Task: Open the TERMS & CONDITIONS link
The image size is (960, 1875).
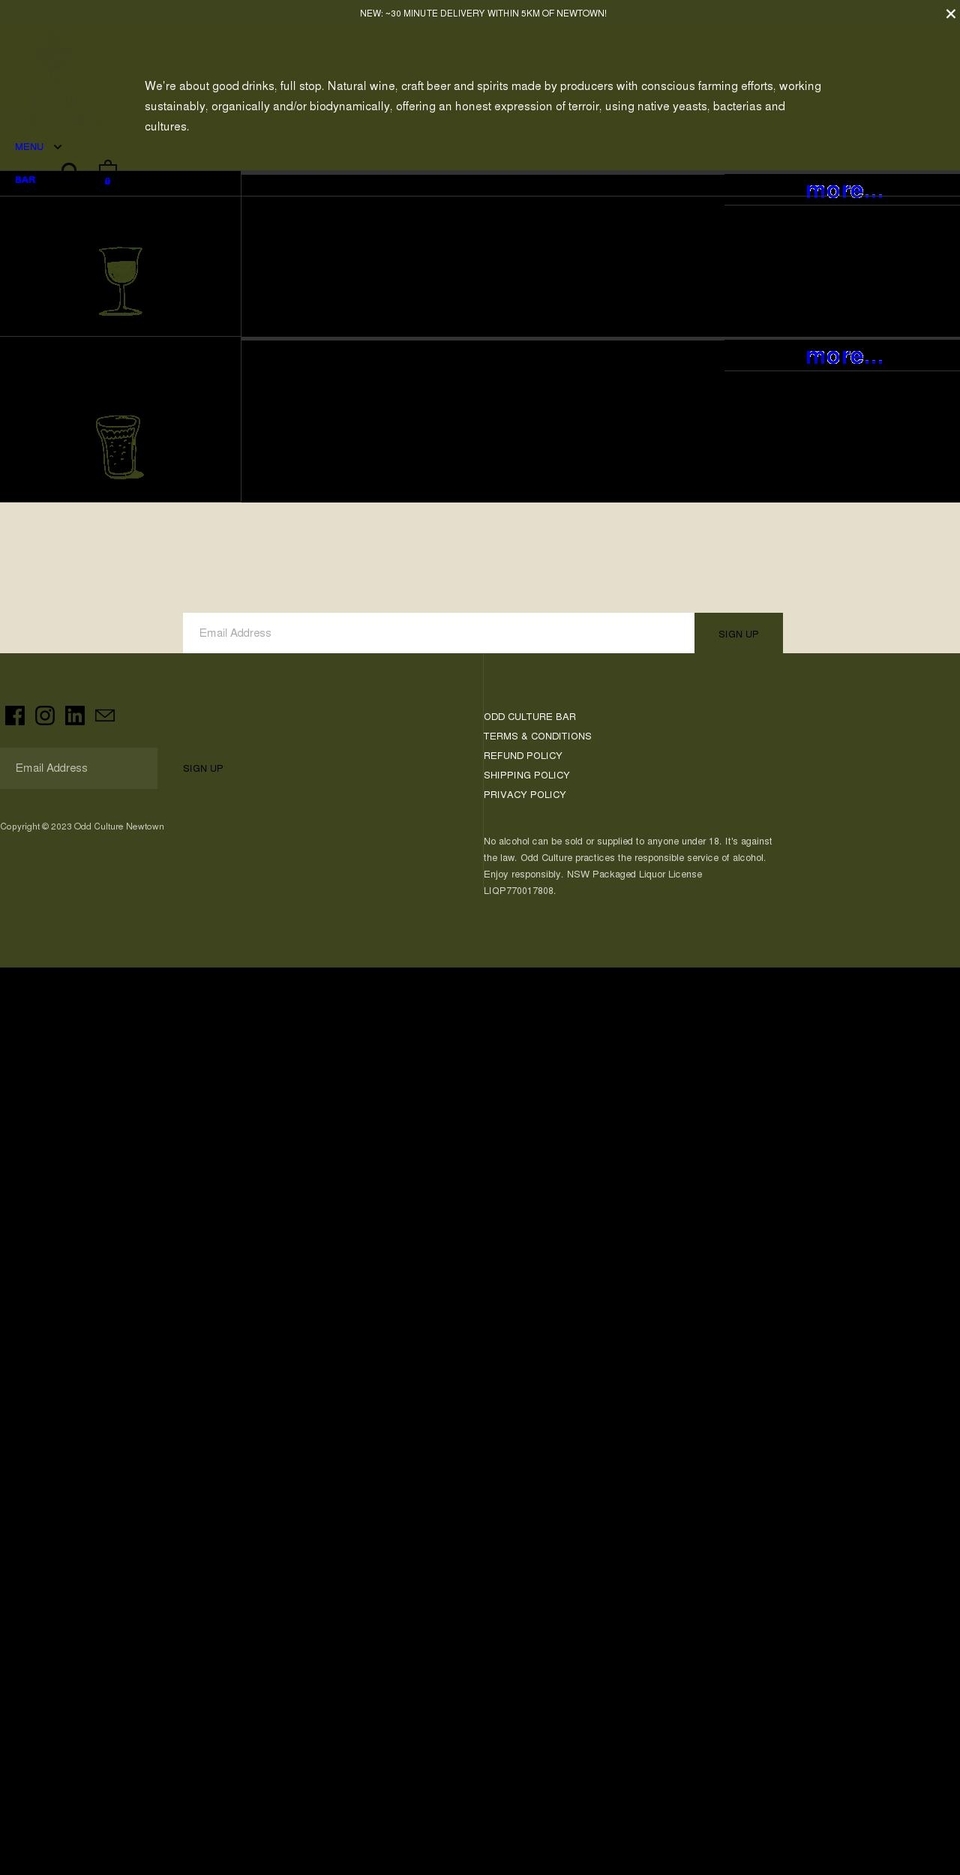Action: pos(537,736)
